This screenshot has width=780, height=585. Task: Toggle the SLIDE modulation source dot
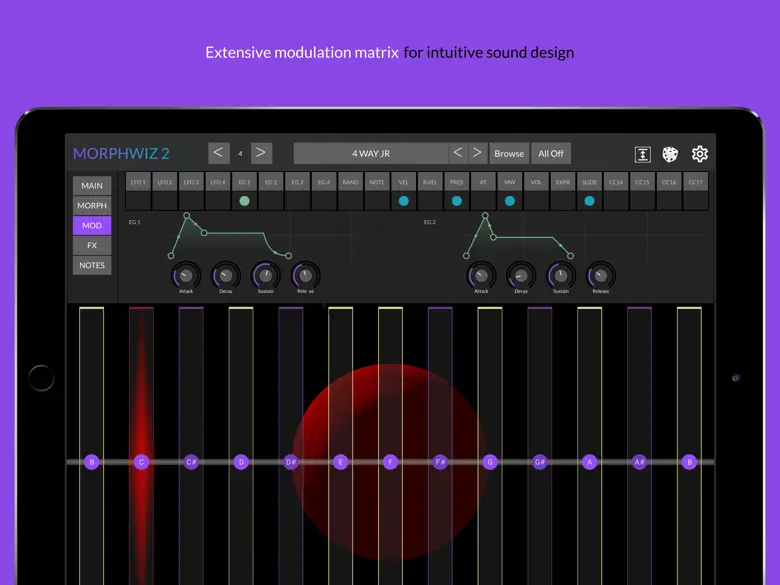point(589,201)
